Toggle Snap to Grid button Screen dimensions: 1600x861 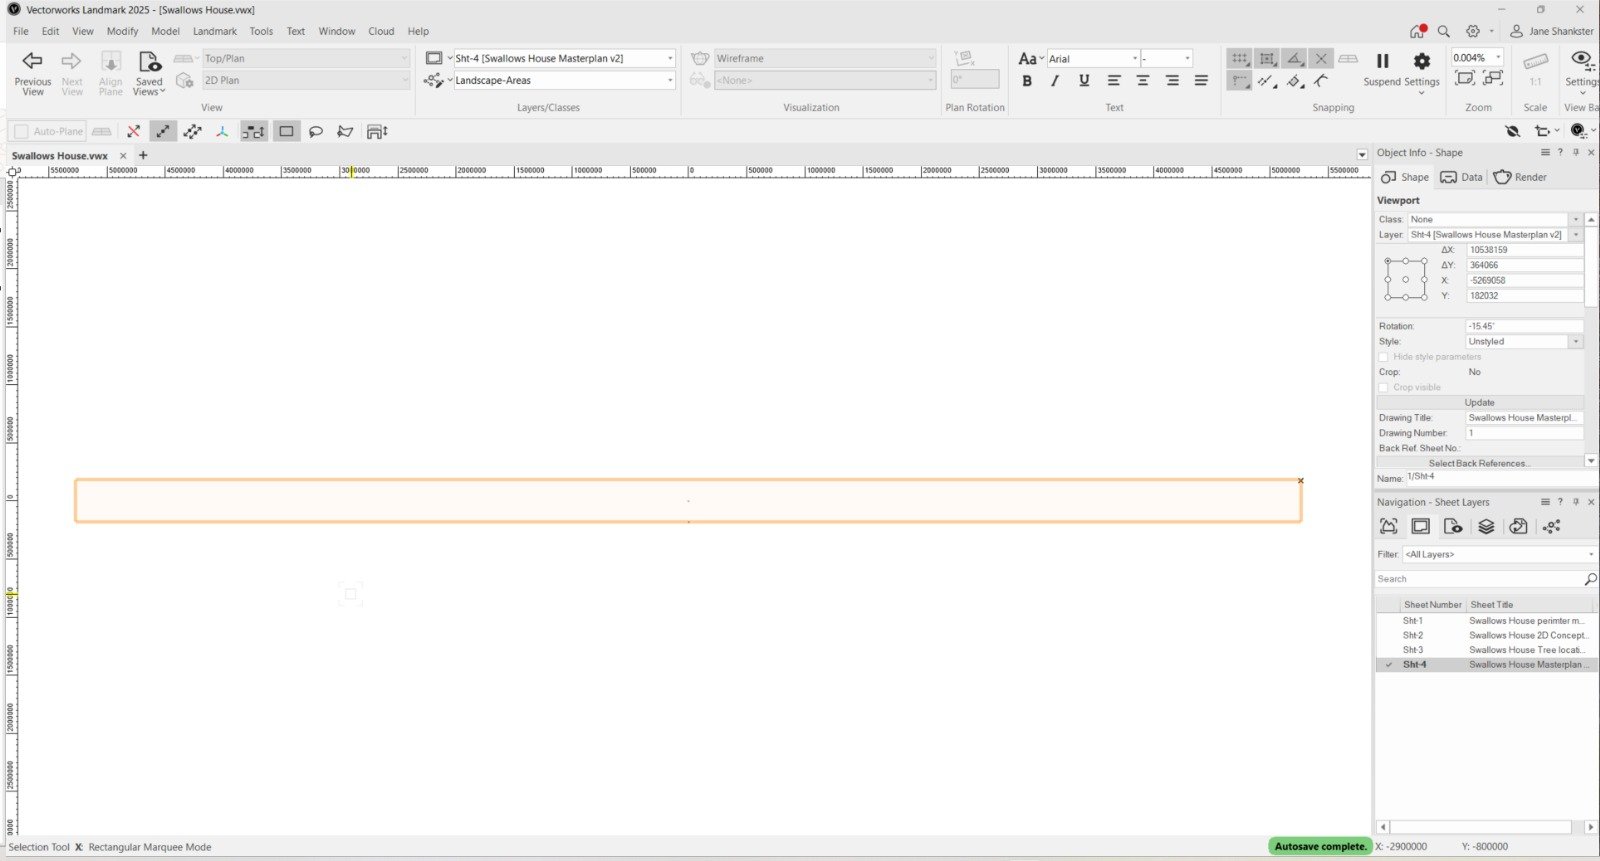1240,59
